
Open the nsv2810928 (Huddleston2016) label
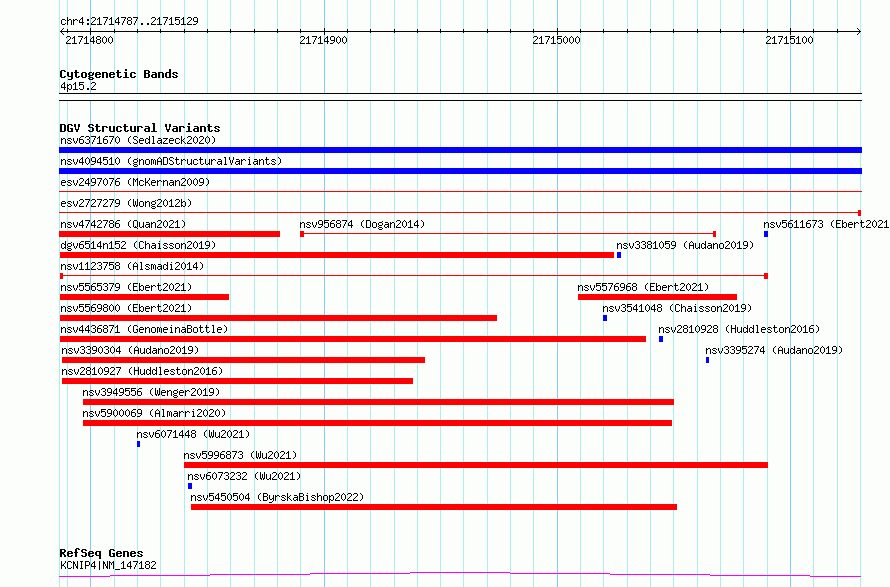pyautogui.click(x=739, y=329)
